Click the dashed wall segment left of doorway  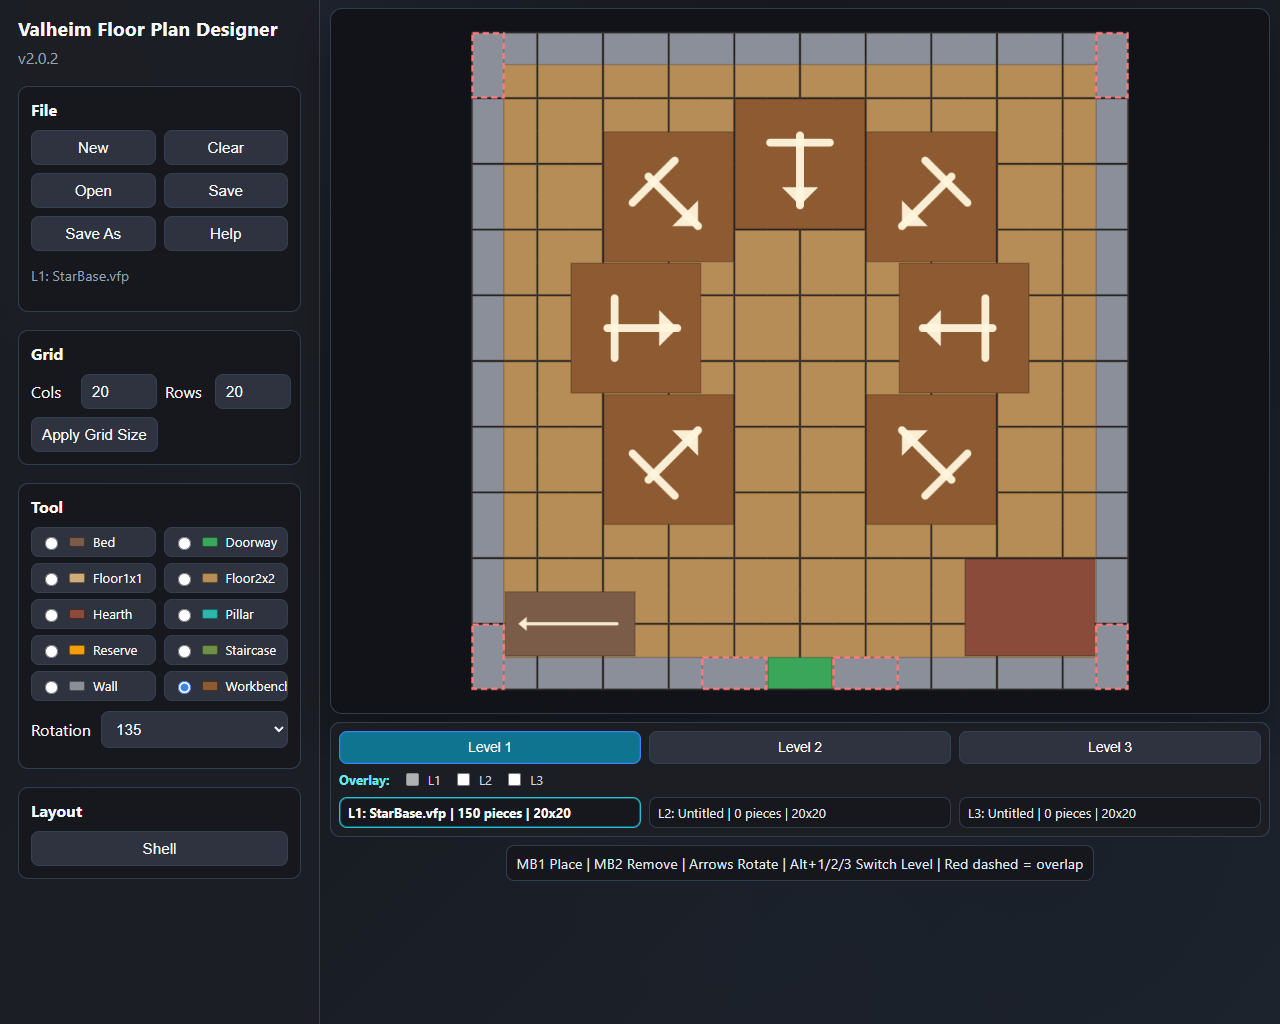tap(735, 673)
